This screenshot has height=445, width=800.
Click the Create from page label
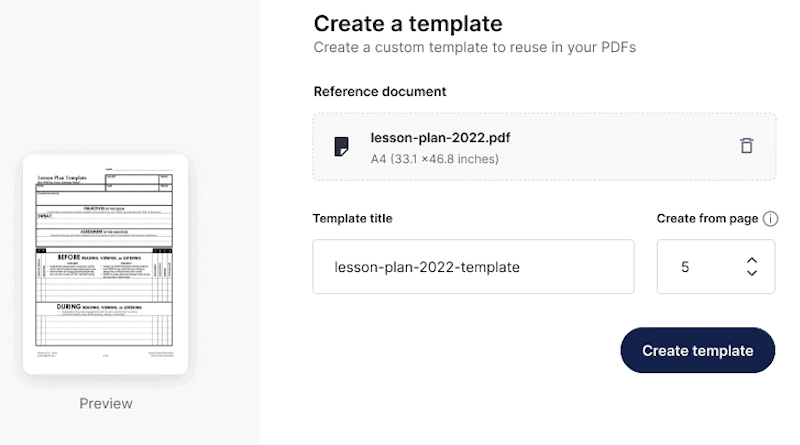tap(706, 219)
